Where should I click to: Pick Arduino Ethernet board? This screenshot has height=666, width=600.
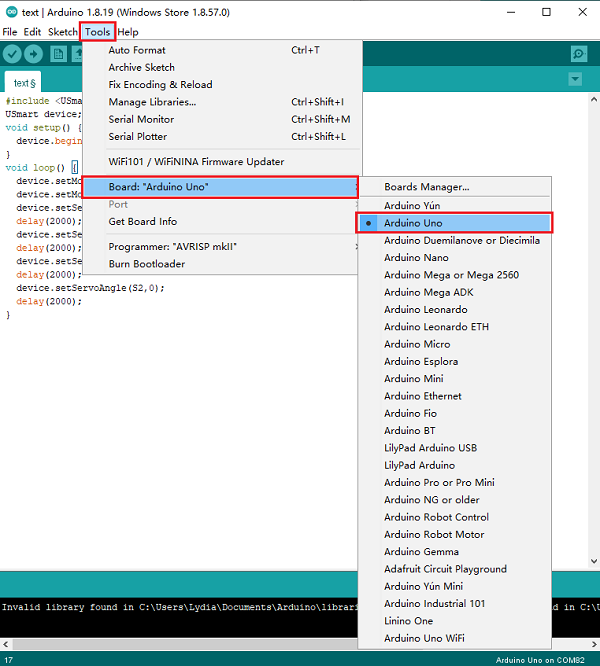[x=454, y=396]
